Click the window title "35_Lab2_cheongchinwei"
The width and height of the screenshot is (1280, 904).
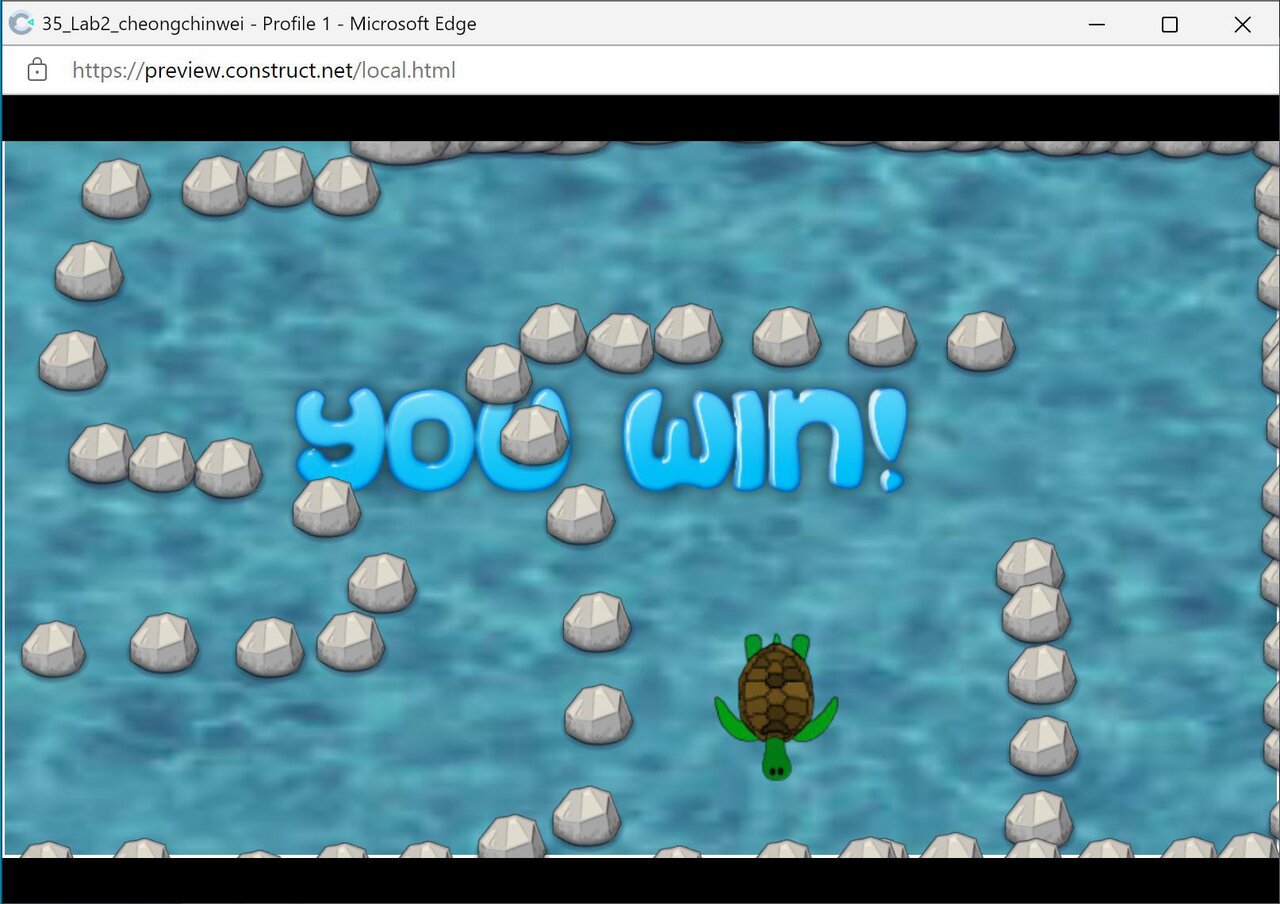143,23
